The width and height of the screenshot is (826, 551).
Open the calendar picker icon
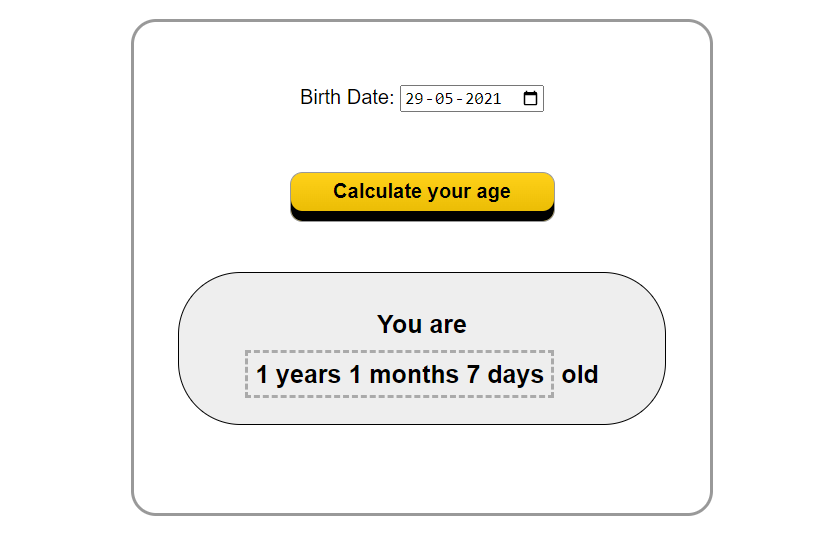tap(531, 98)
